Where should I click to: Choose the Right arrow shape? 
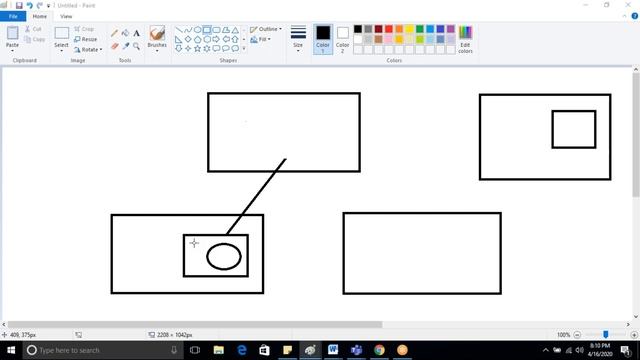point(216,39)
